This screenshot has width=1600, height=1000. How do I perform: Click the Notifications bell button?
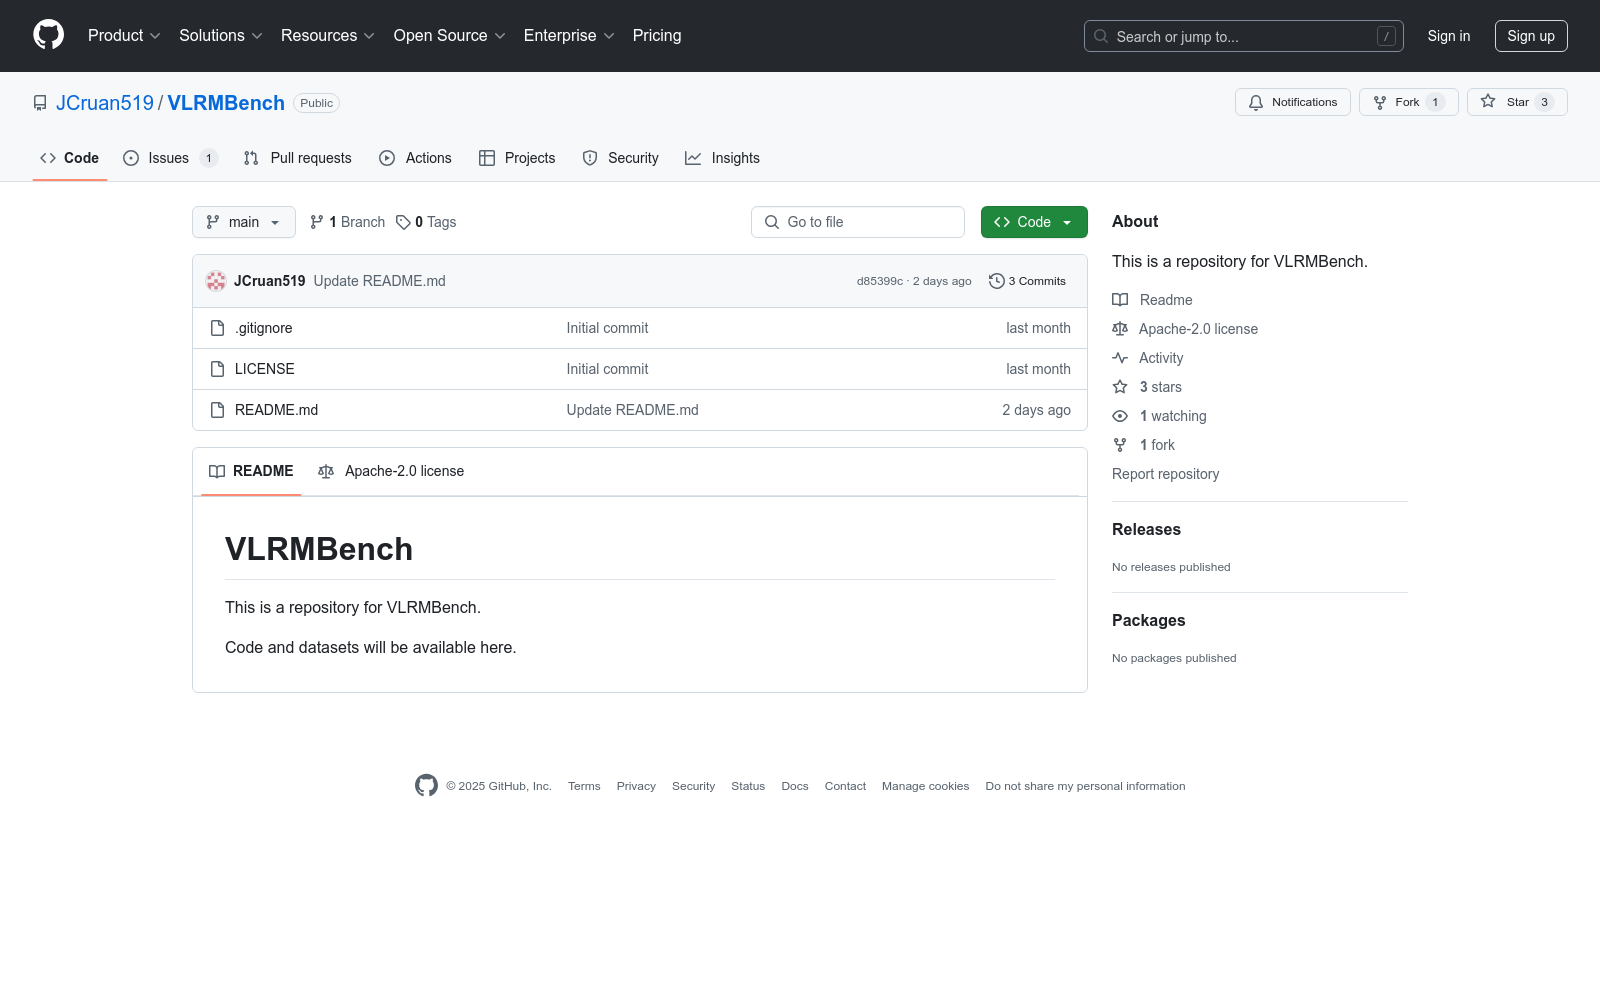[1292, 102]
